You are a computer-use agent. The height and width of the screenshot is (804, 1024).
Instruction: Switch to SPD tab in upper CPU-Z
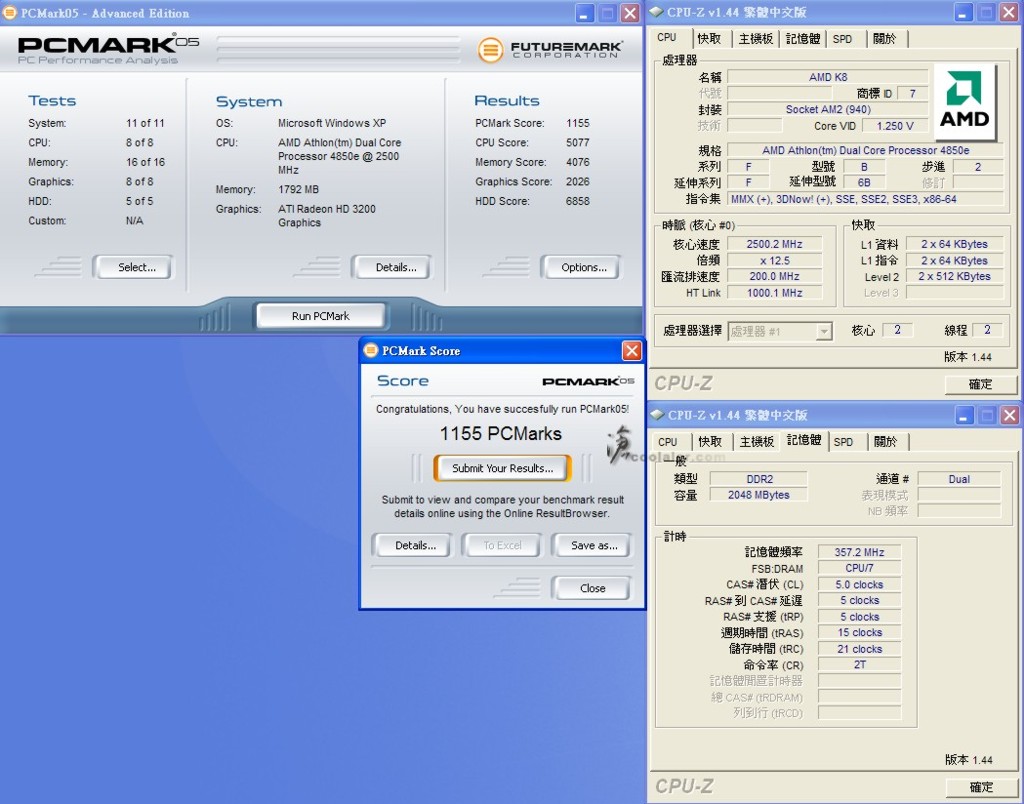842,39
